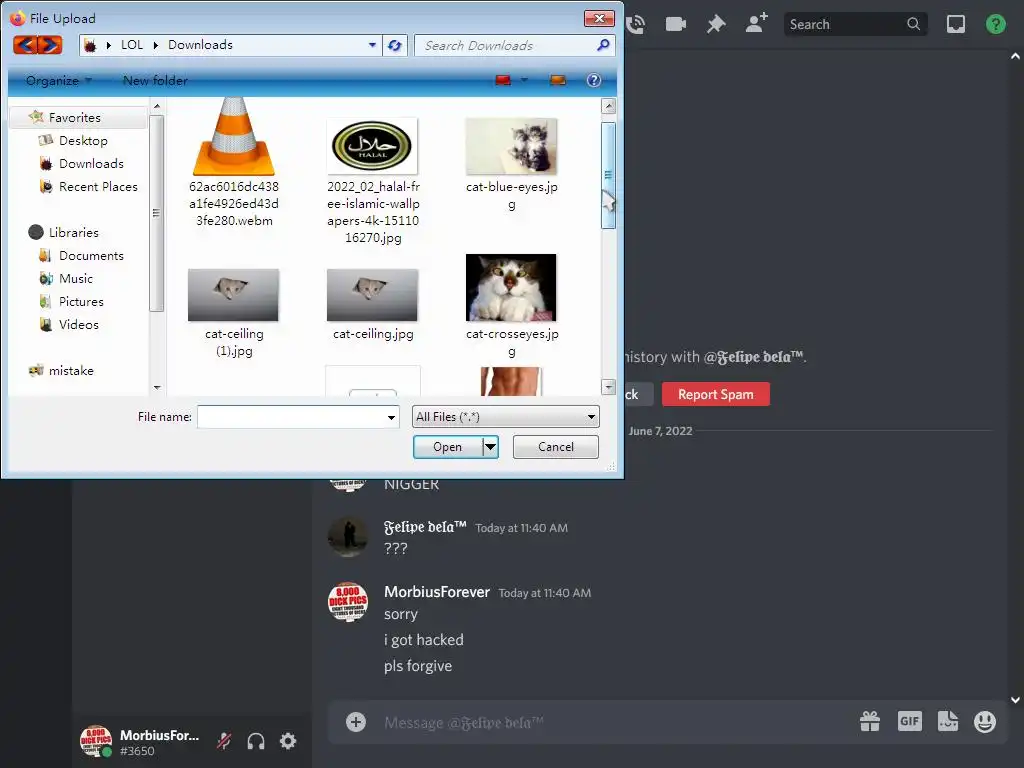Screen dimensions: 1024x768
Task: Select Documents library
Action: [x=91, y=255]
